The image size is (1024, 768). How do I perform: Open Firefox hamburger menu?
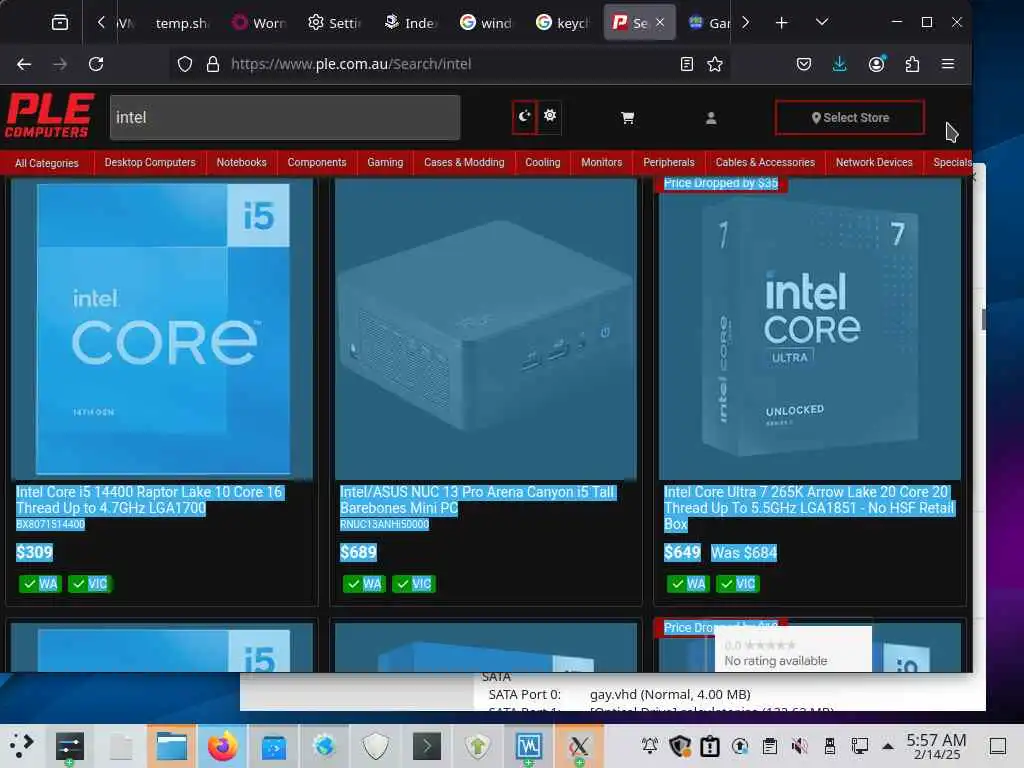[x=948, y=64]
